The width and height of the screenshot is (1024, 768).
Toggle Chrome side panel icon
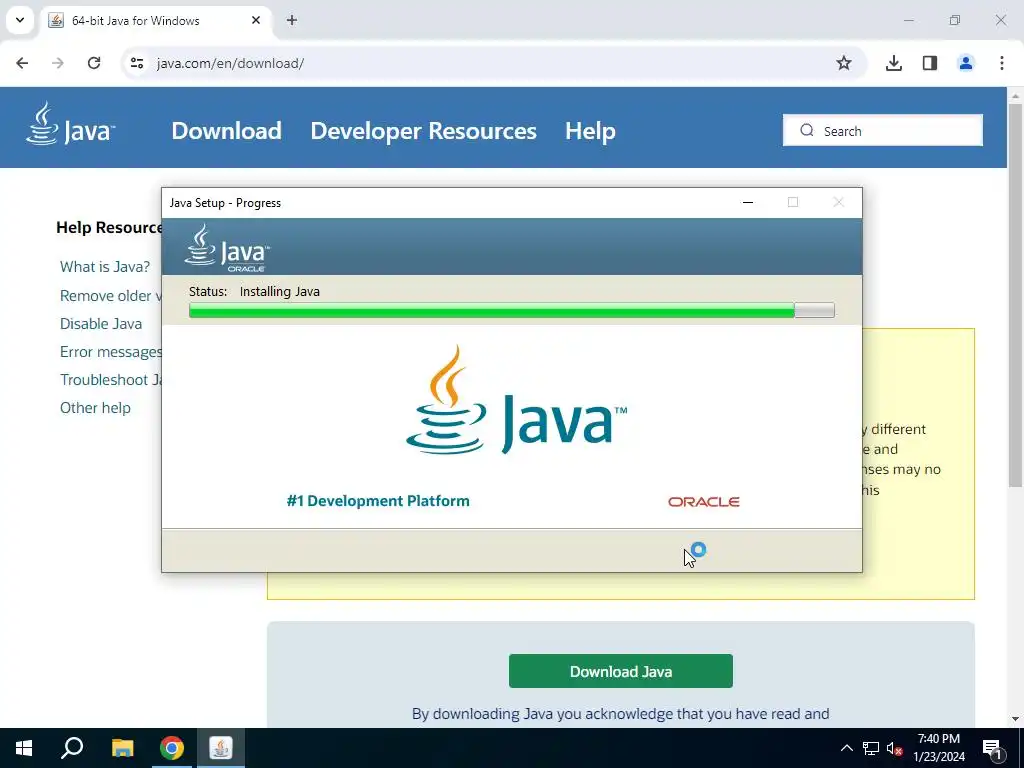pos(930,63)
